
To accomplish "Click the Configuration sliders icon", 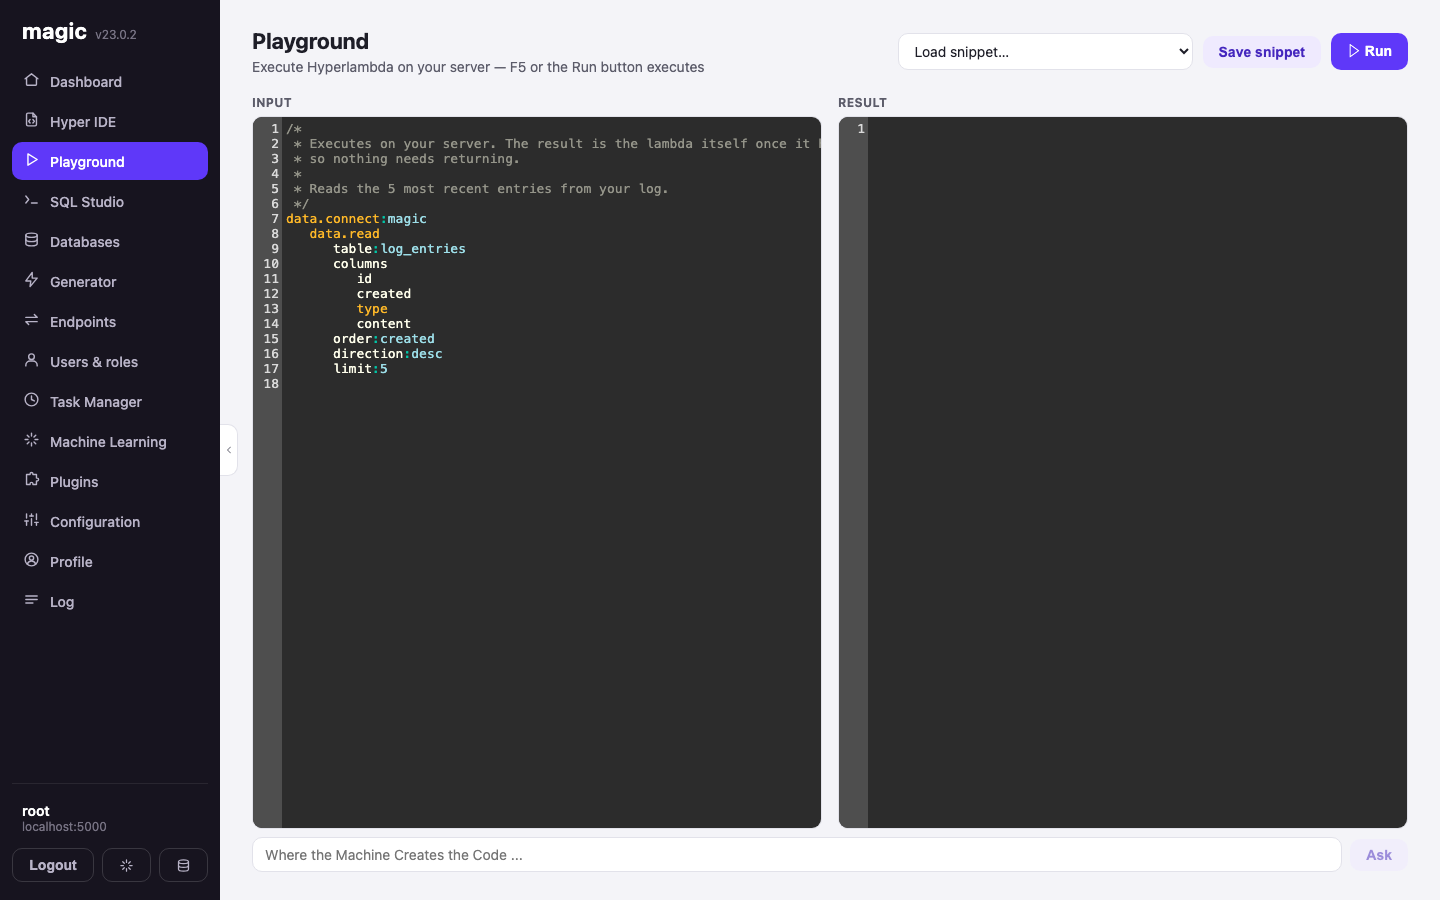I will coord(31,520).
